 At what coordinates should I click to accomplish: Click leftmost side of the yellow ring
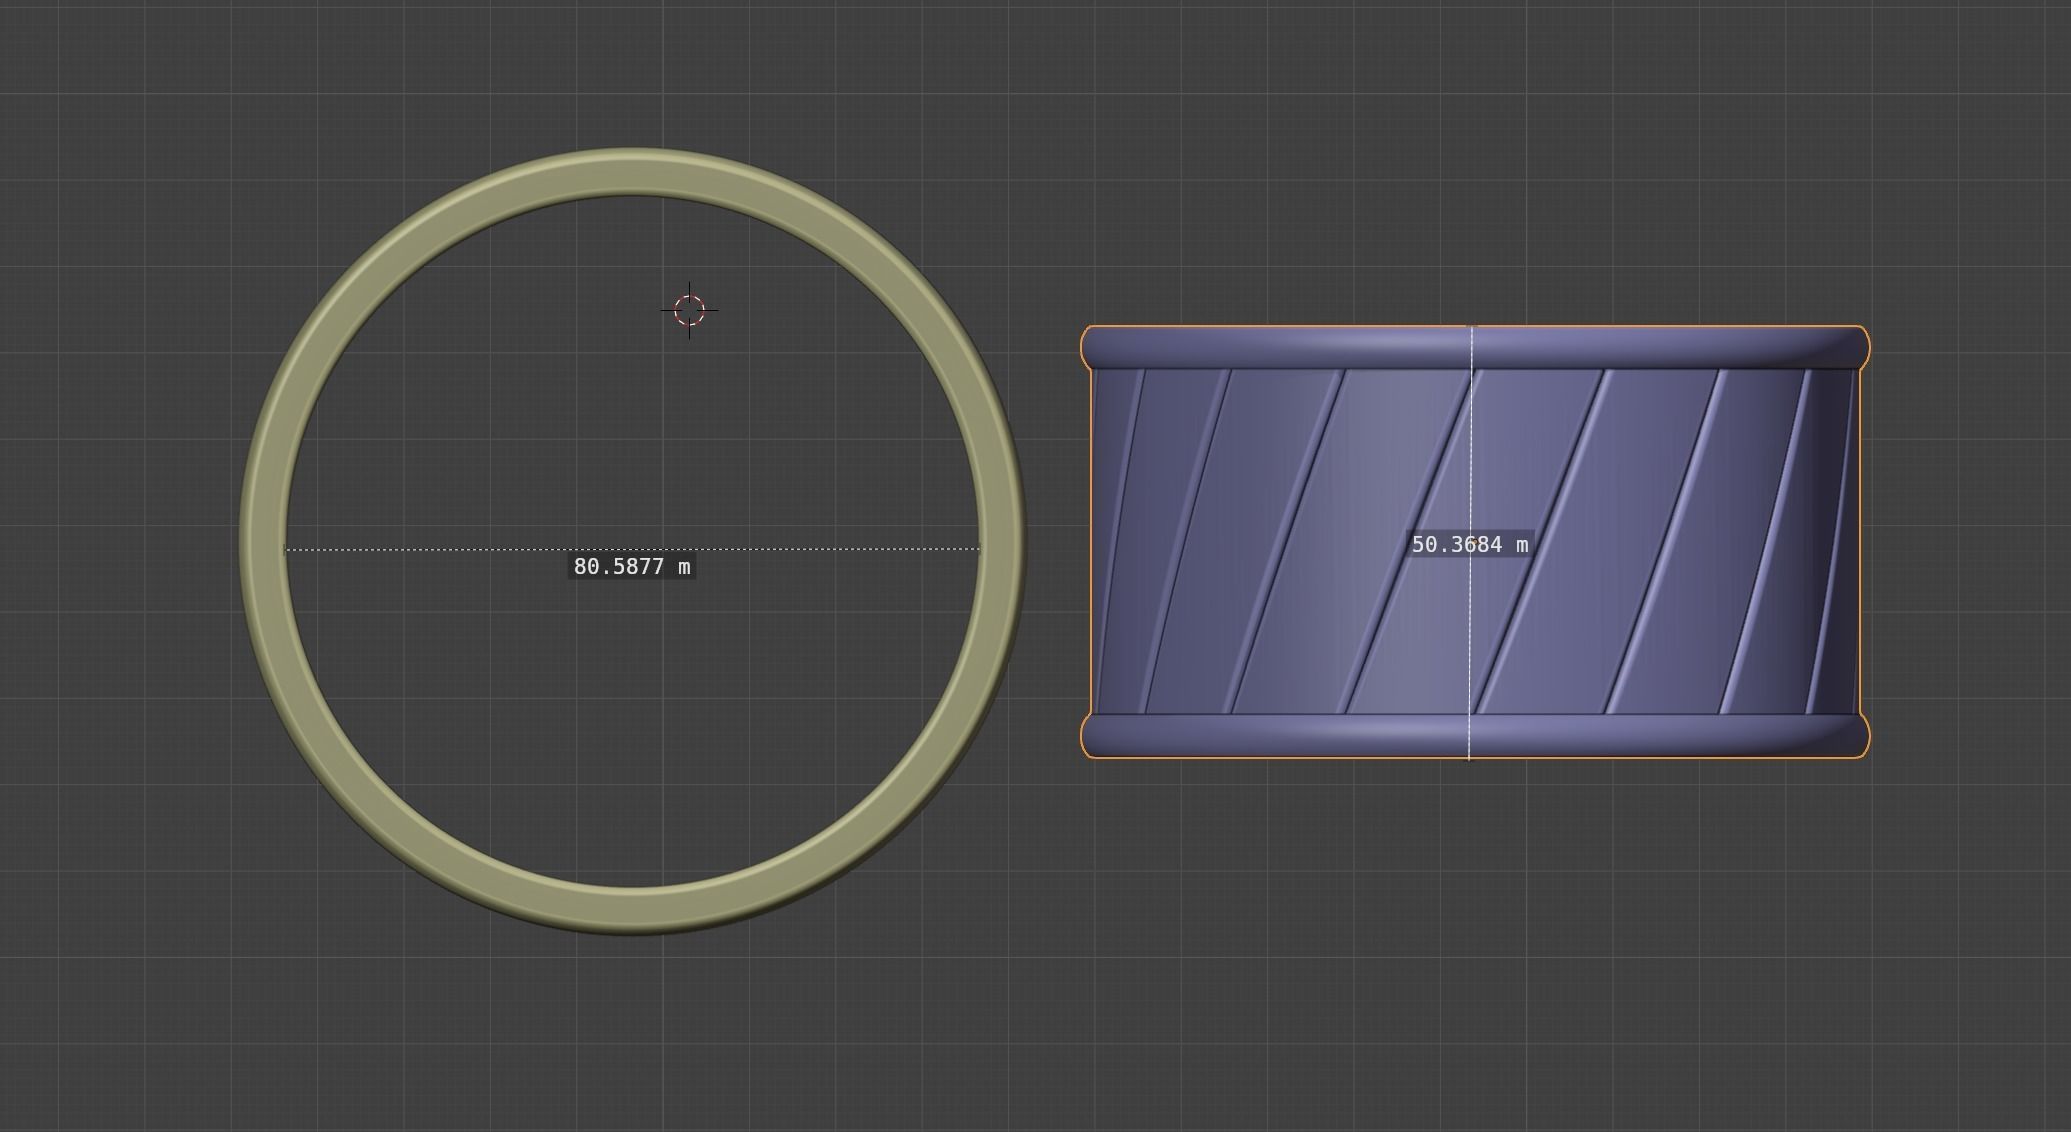(x=264, y=541)
